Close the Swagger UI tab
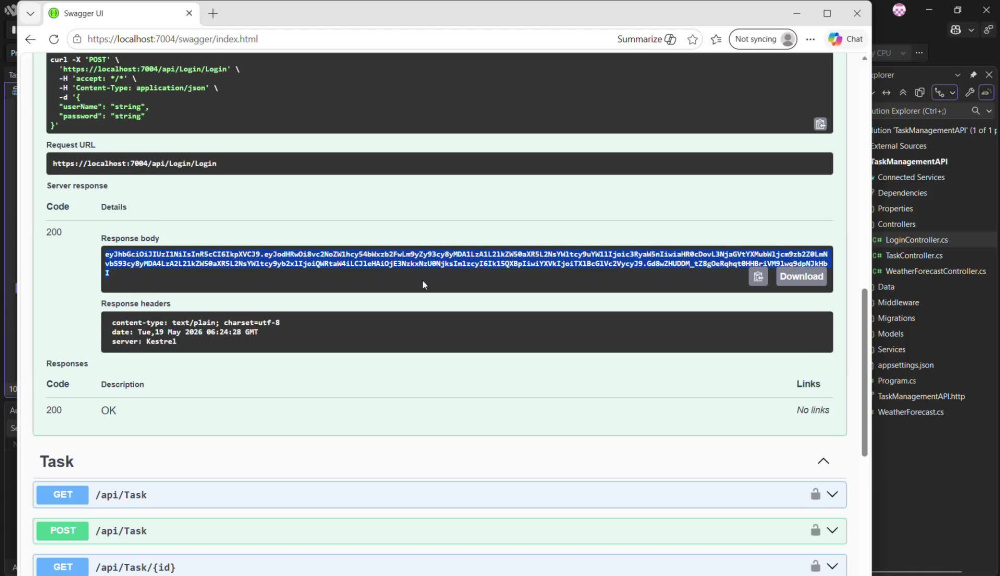 (189, 13)
